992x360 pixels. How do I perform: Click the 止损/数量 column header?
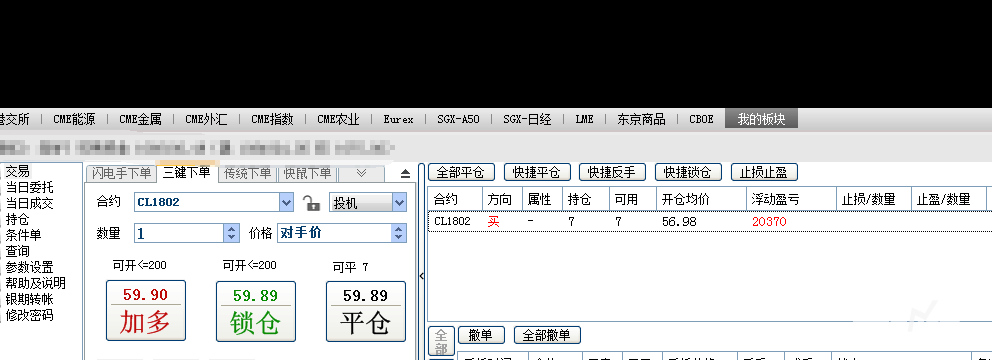(874, 199)
